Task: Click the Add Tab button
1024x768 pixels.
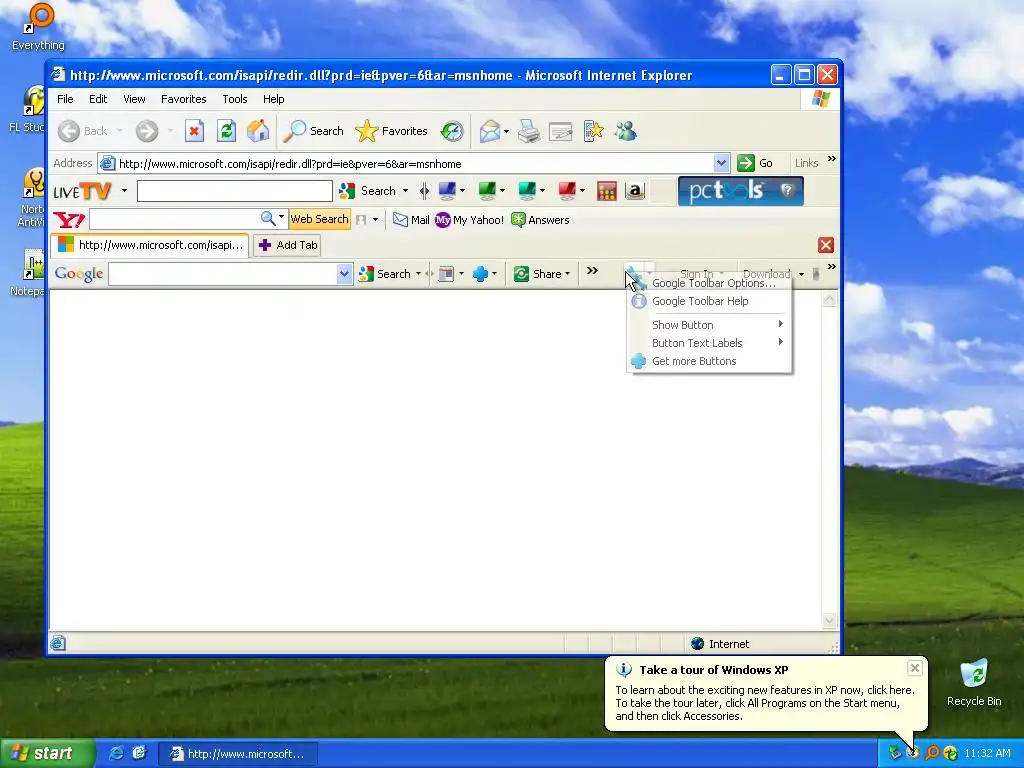Action: pyautogui.click(x=287, y=245)
